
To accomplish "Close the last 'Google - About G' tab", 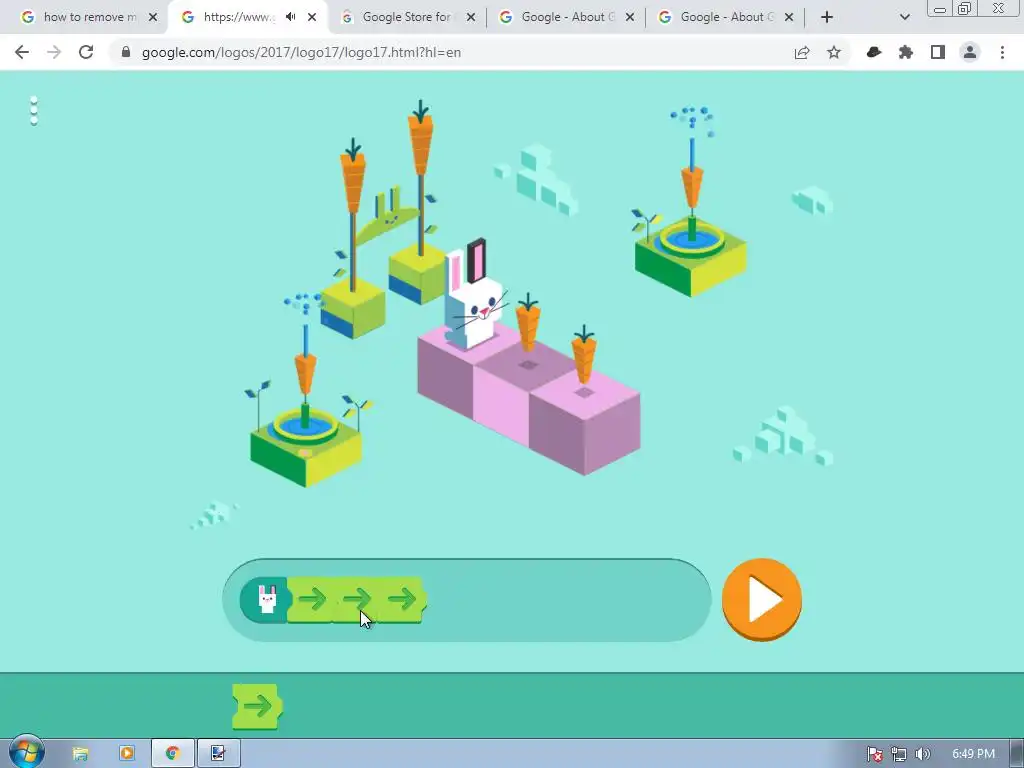I will (x=789, y=17).
